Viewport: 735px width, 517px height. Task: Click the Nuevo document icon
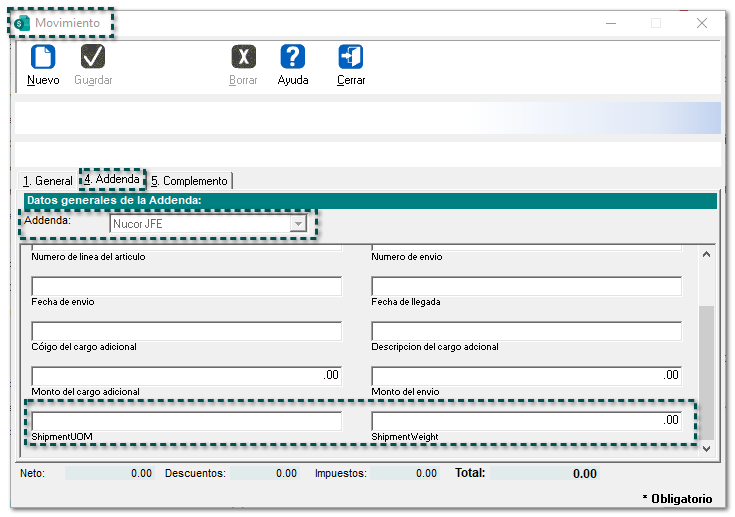click(43, 57)
